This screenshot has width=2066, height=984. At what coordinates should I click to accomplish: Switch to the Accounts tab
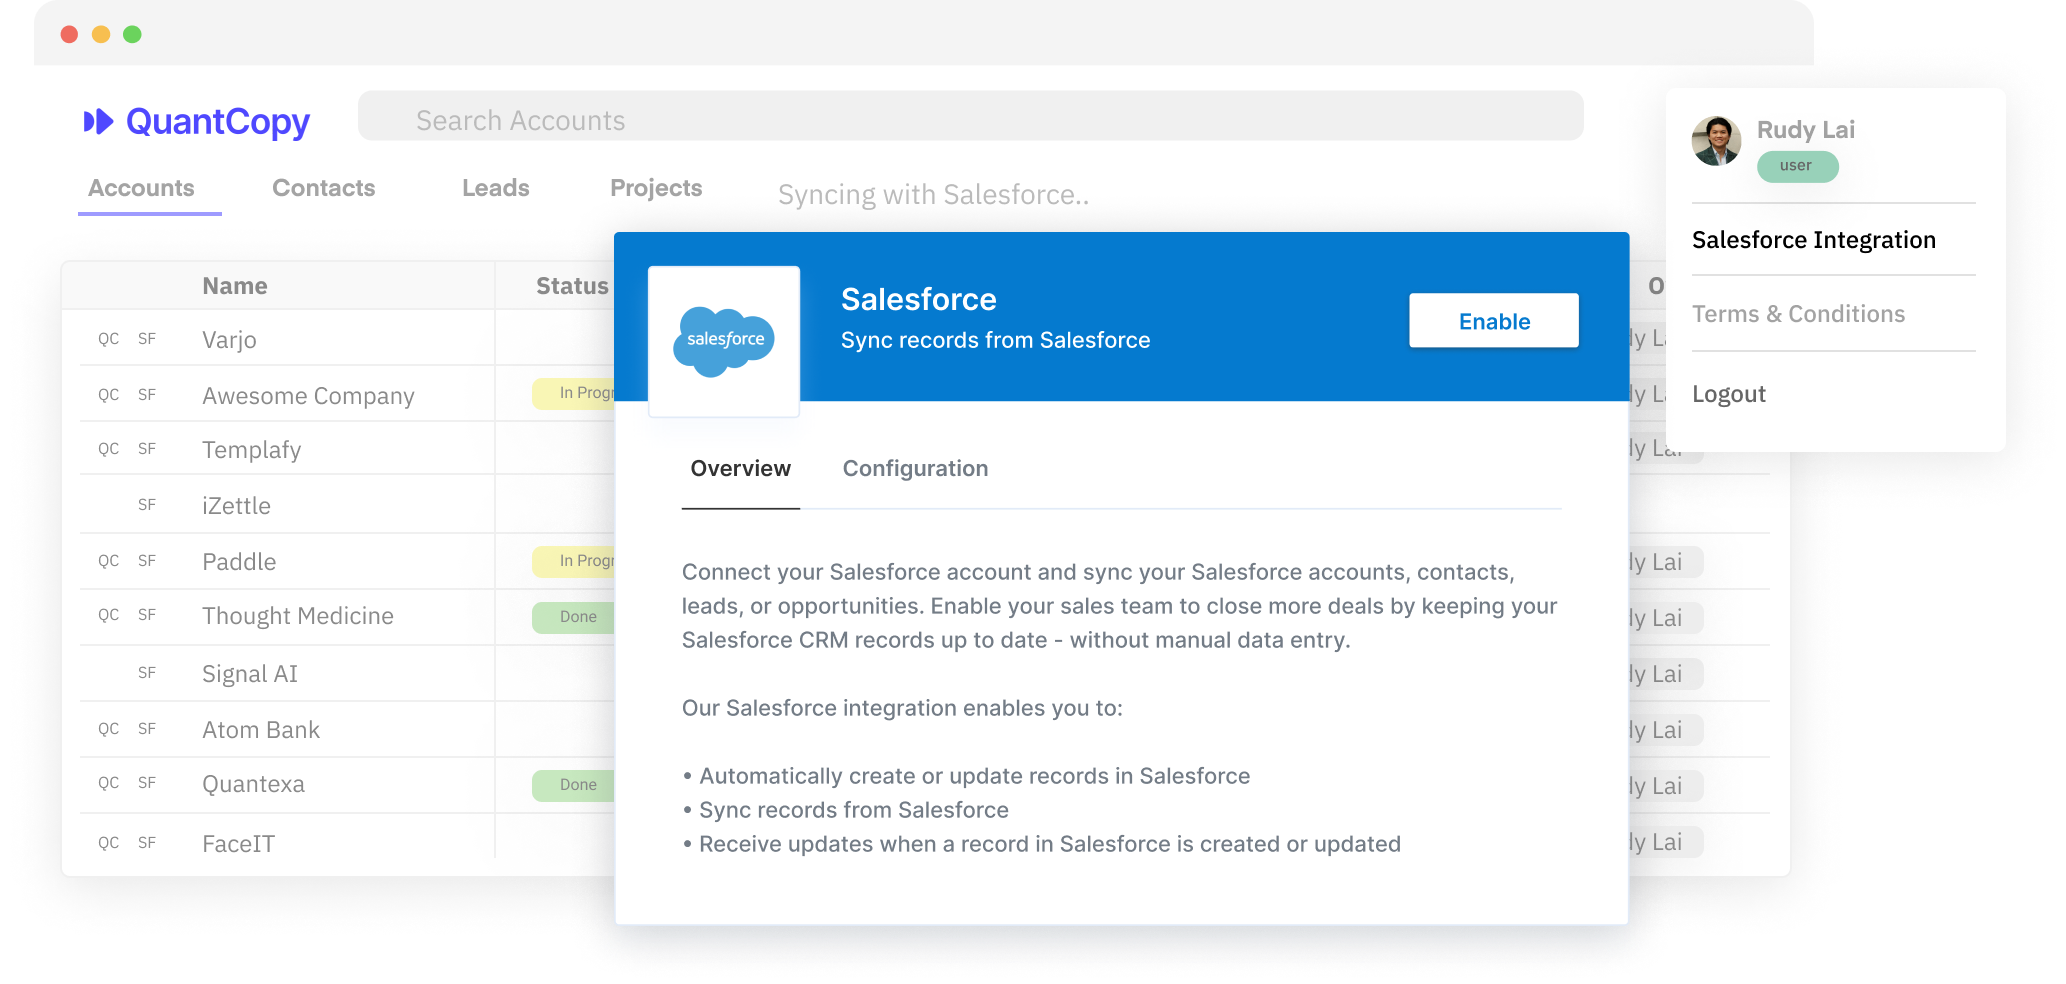142,188
